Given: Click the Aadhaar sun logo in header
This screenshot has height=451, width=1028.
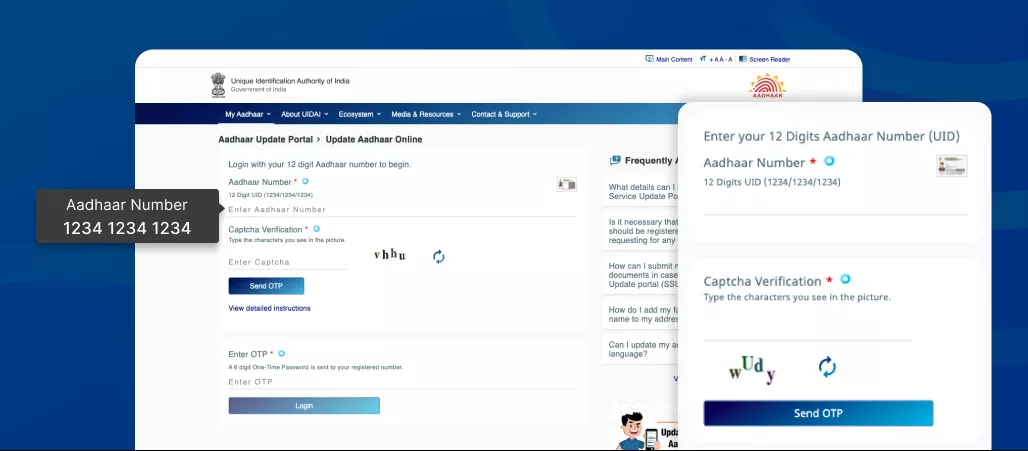Looking at the screenshot, I should coord(768,87).
